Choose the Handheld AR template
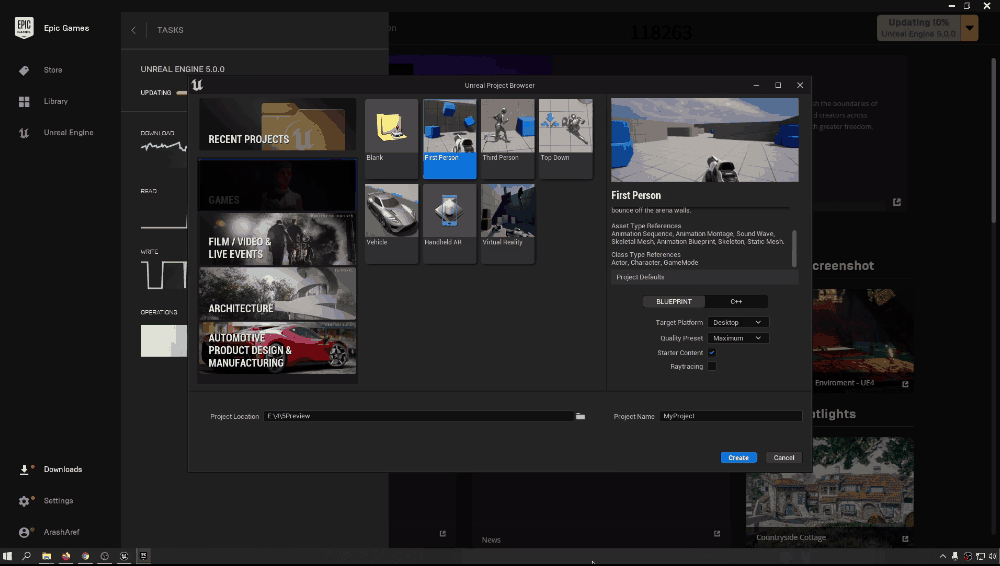Screen dimensions: 1000x566 coord(449,217)
